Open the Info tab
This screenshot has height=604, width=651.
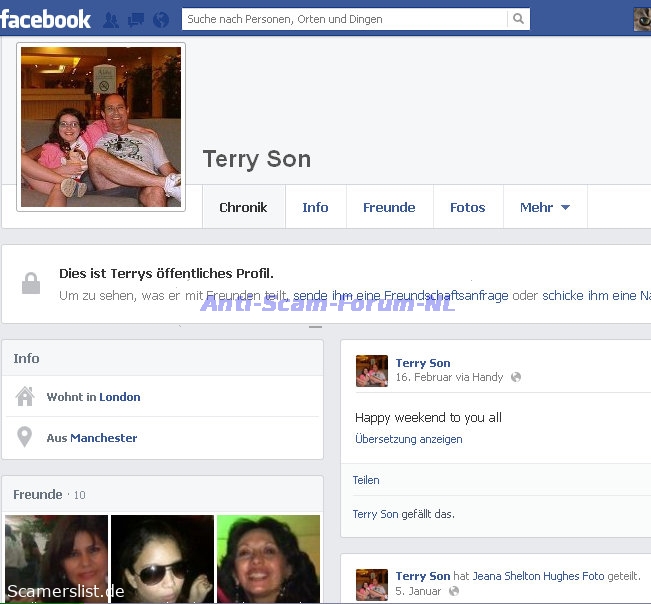[x=315, y=208]
